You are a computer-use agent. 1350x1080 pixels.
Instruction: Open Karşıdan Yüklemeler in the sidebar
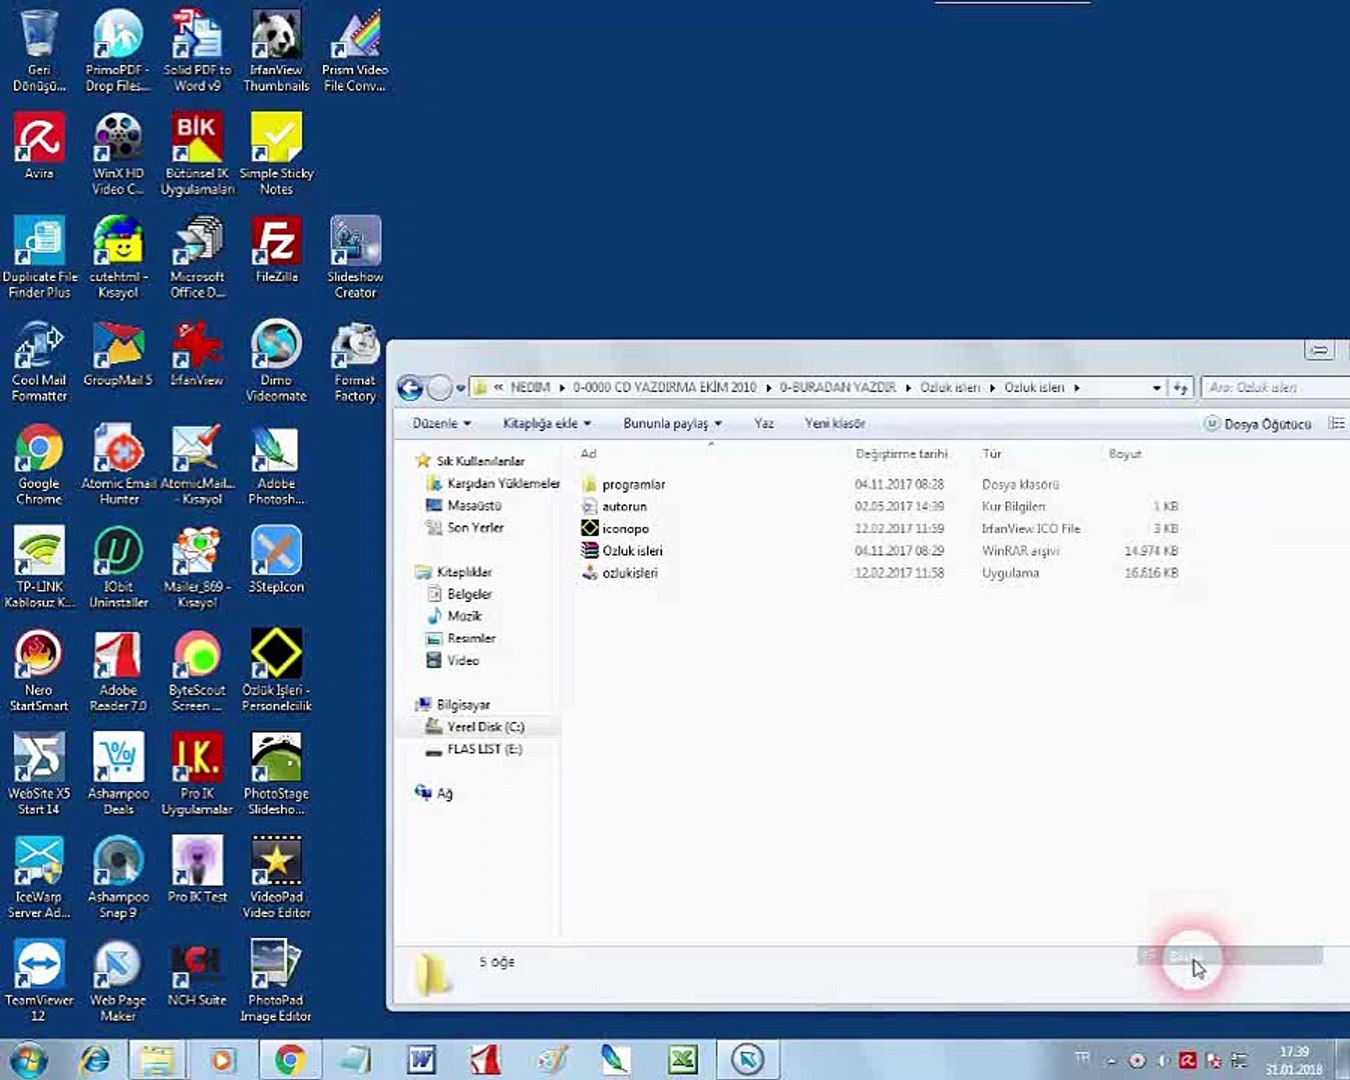click(x=493, y=484)
